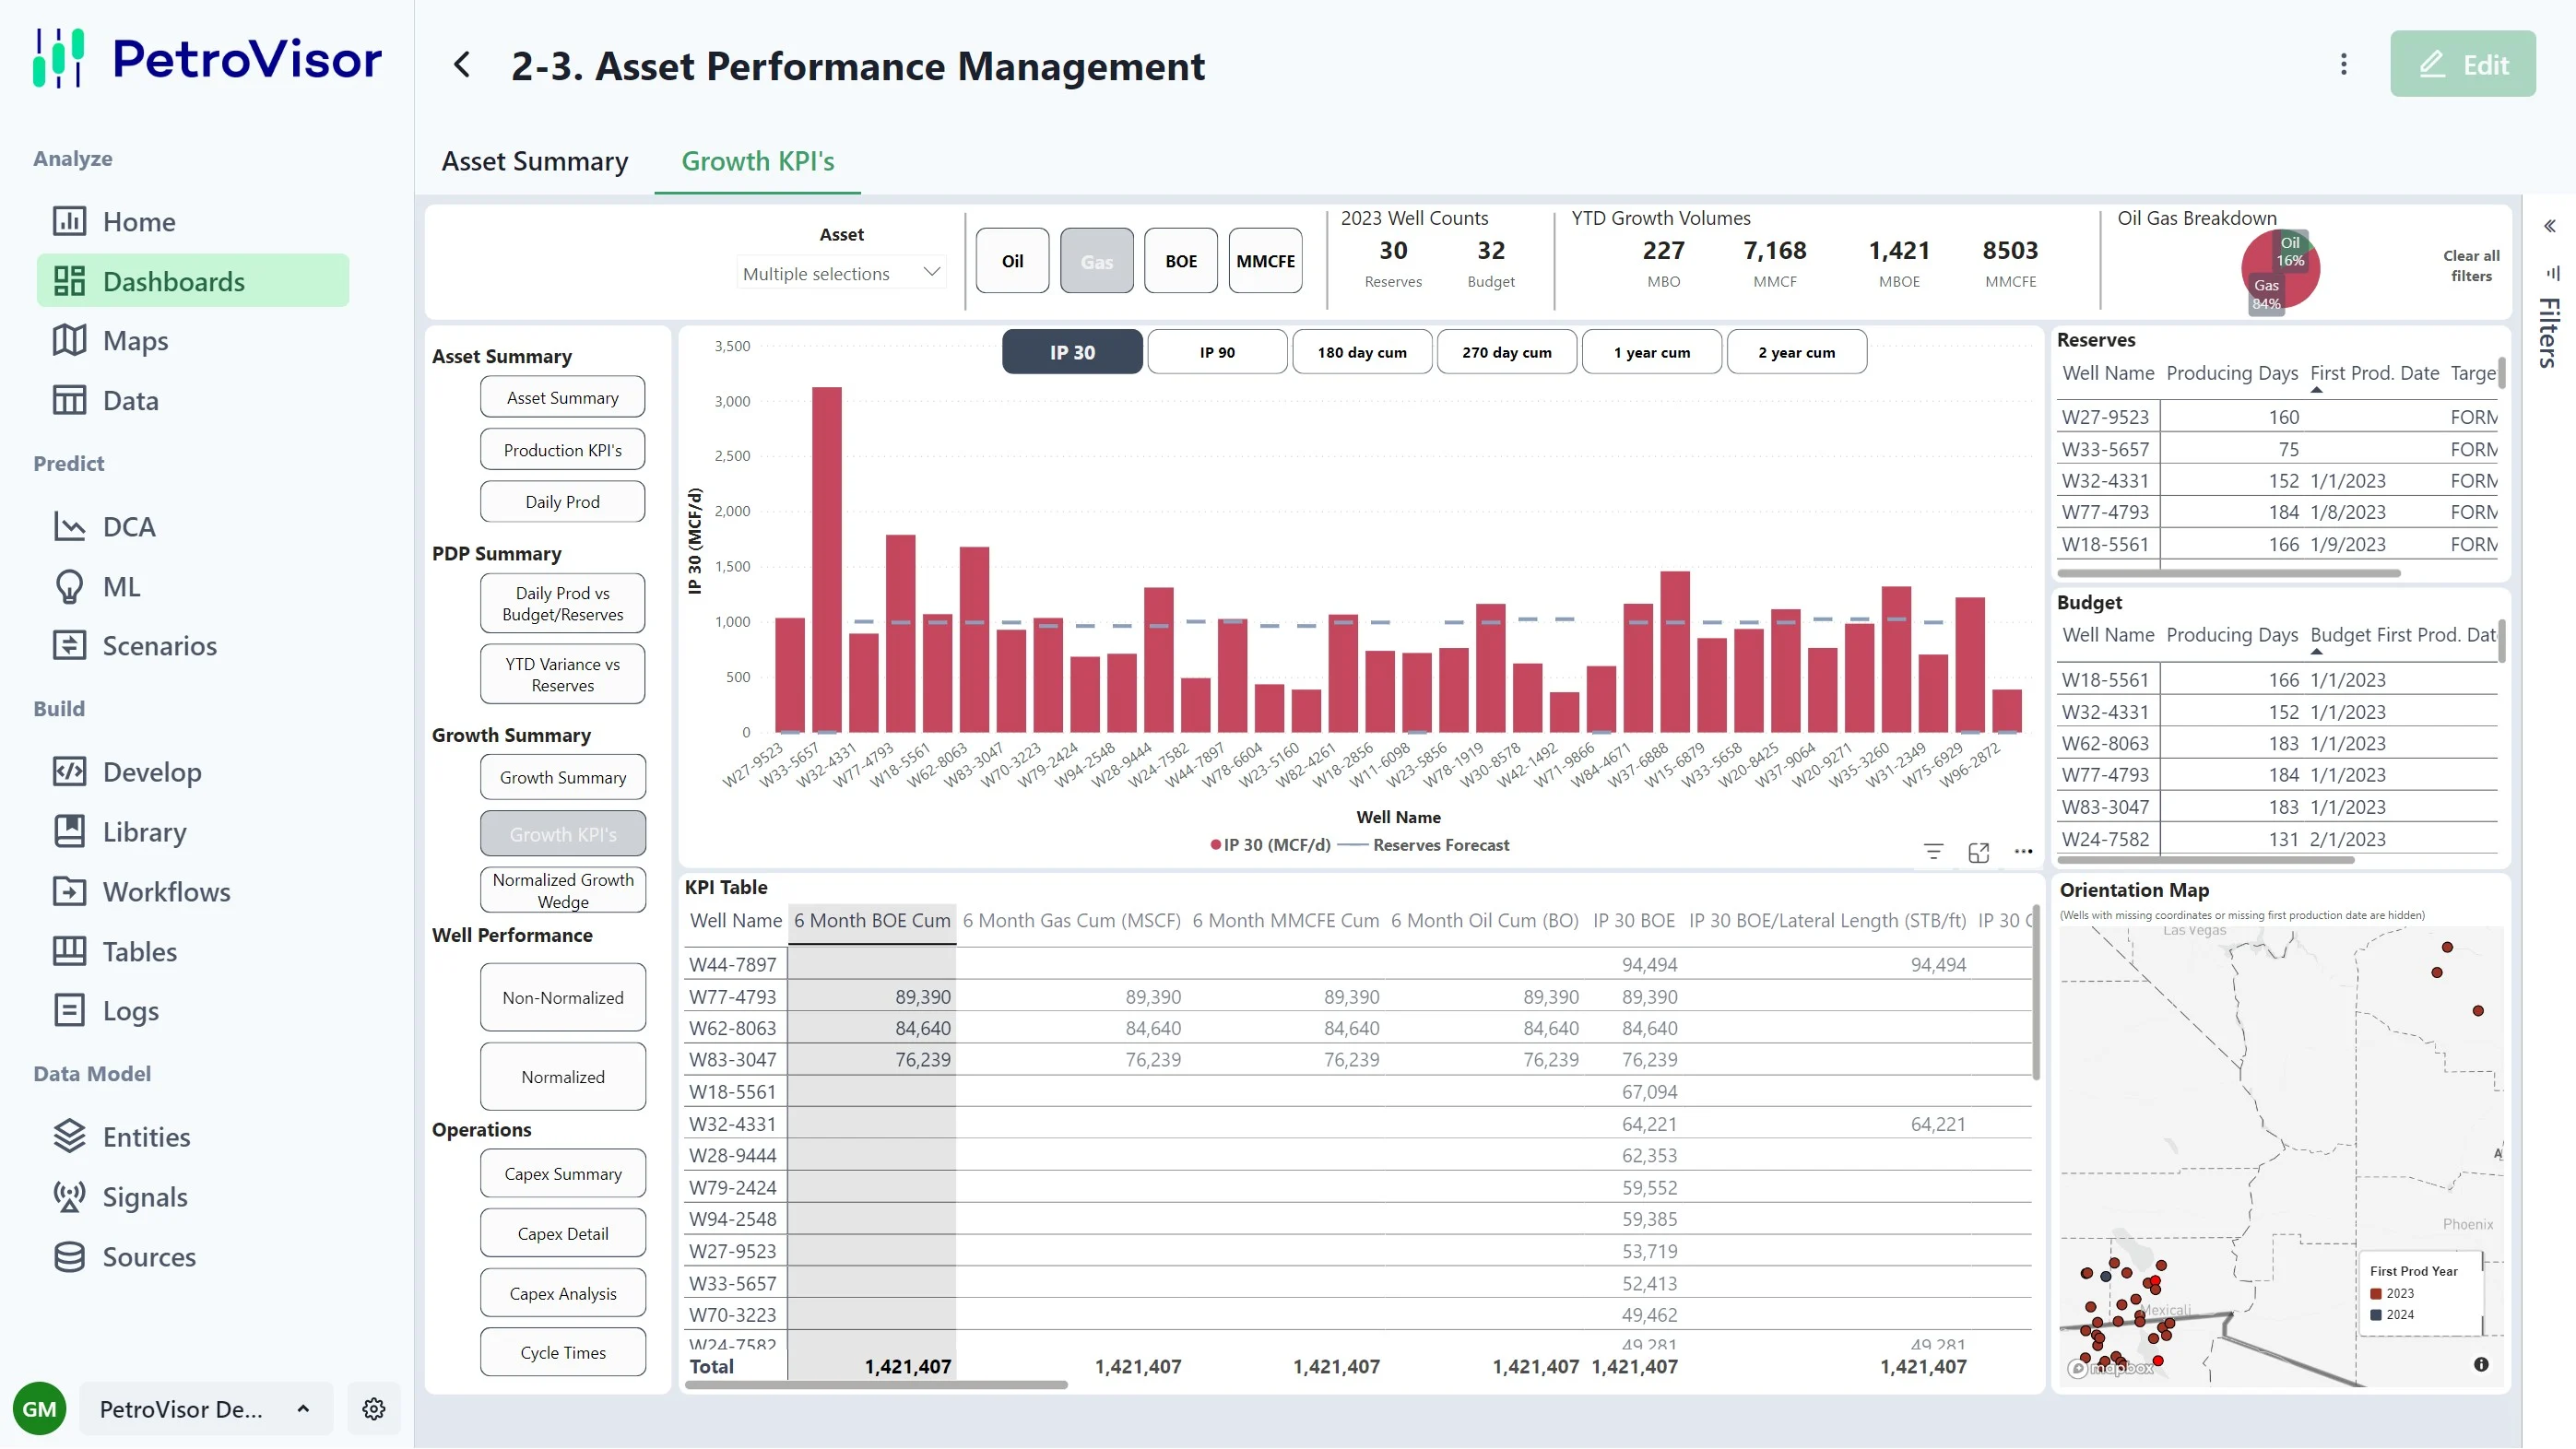Switch chart to IP 90
Screen dimensions: 2576x1449
pos(1217,352)
